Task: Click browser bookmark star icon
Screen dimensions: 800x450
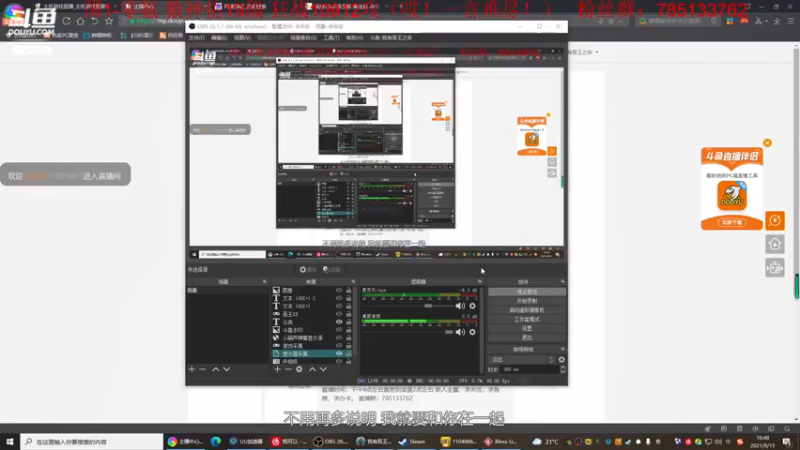Action: (109, 21)
